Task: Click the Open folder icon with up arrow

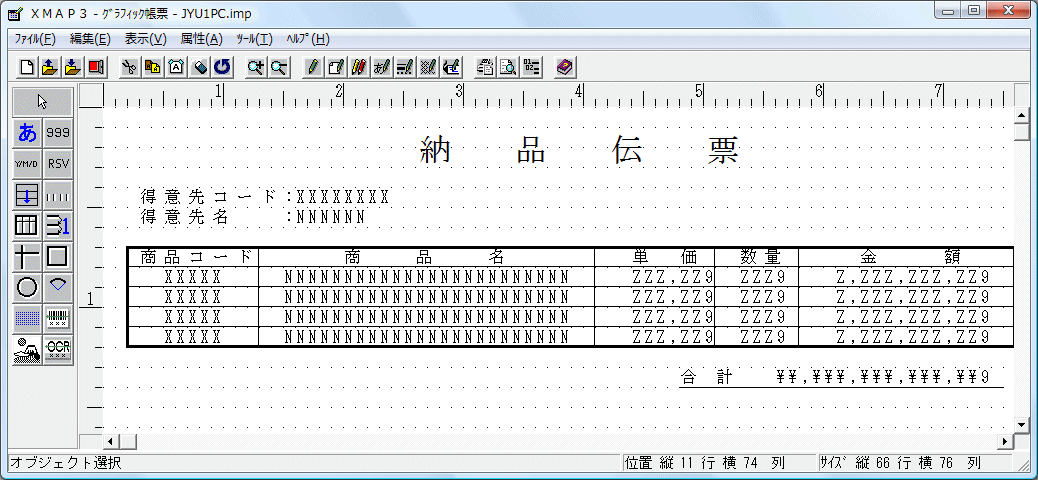Action: 50,67
